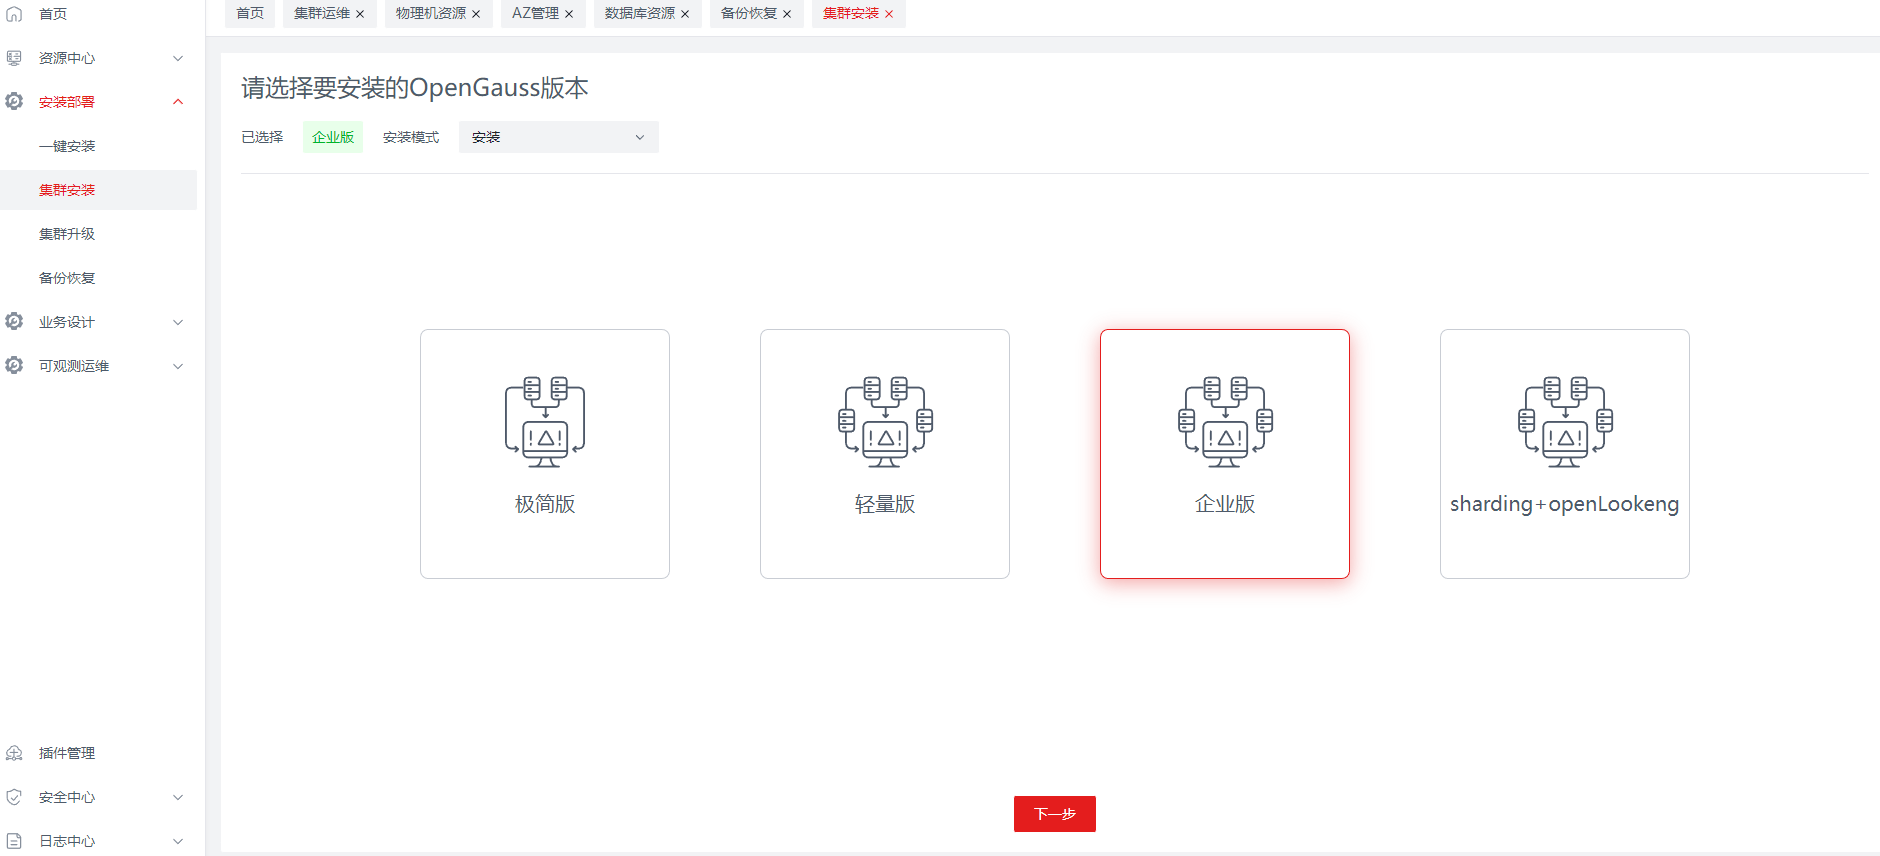Click the home icon beside 首页

[14, 14]
